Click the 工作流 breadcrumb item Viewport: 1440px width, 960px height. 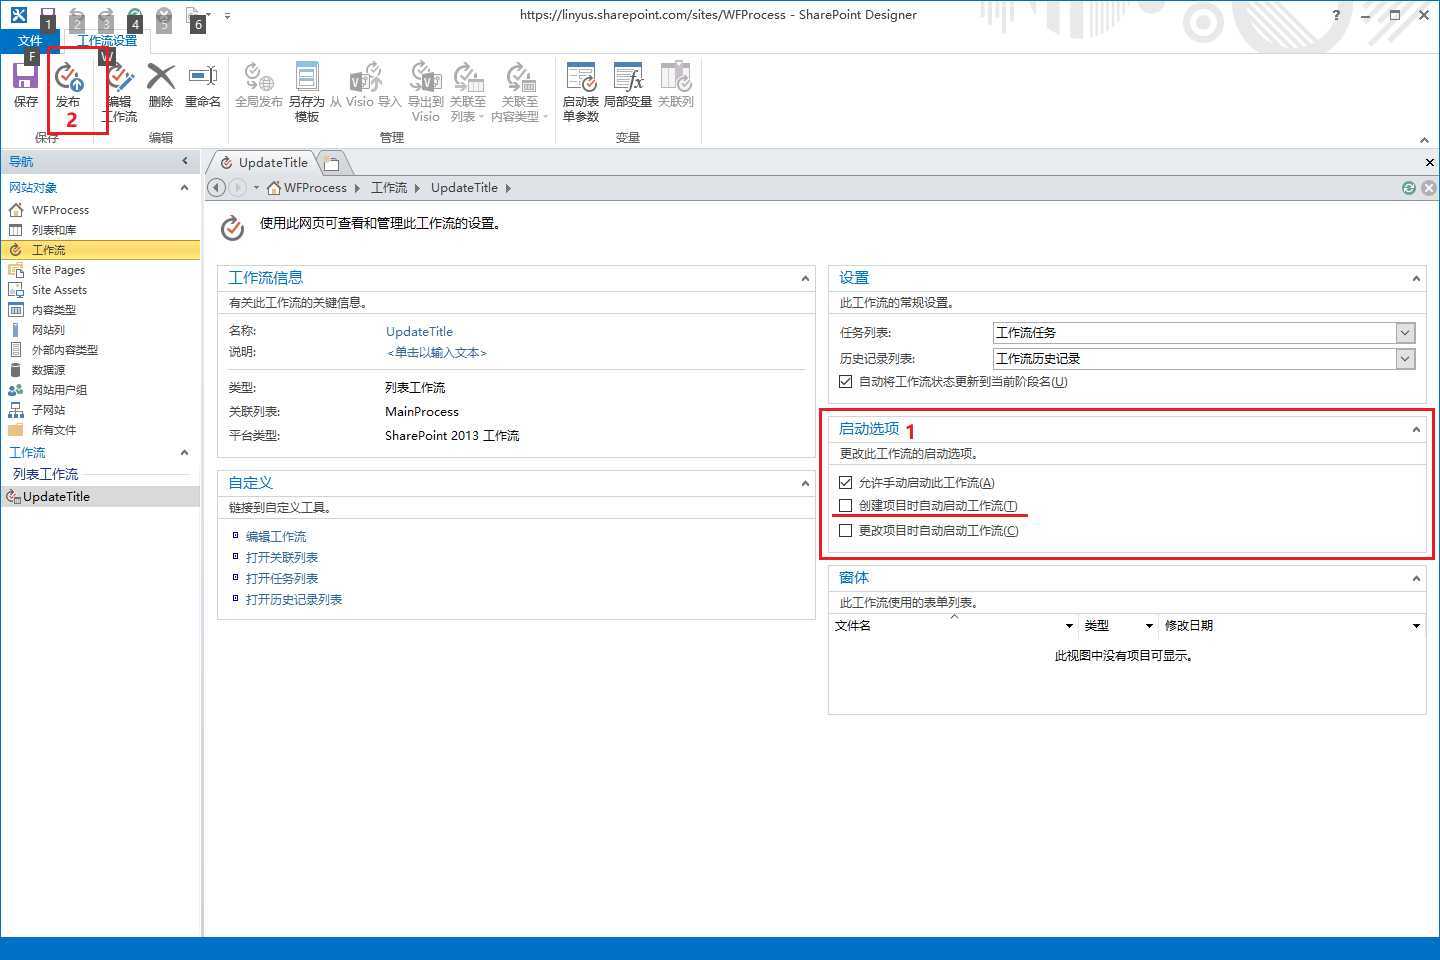click(389, 188)
